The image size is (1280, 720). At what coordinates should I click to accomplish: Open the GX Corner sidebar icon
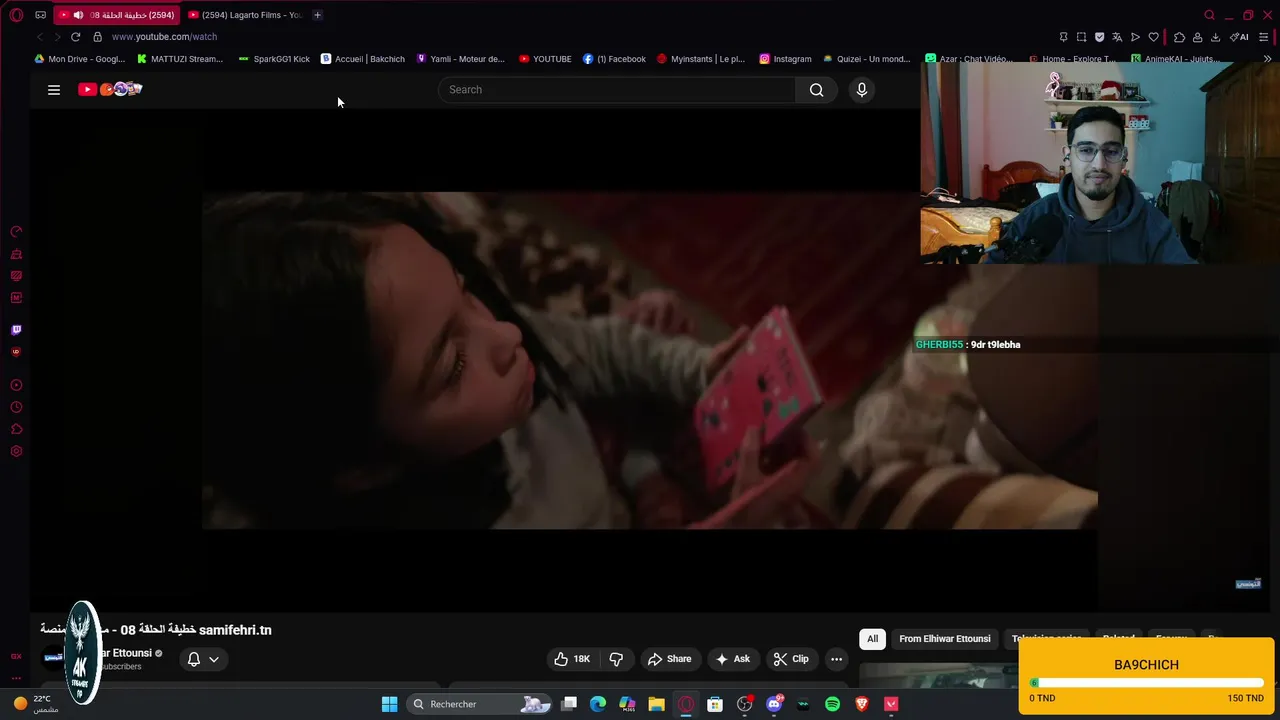(x=16, y=656)
